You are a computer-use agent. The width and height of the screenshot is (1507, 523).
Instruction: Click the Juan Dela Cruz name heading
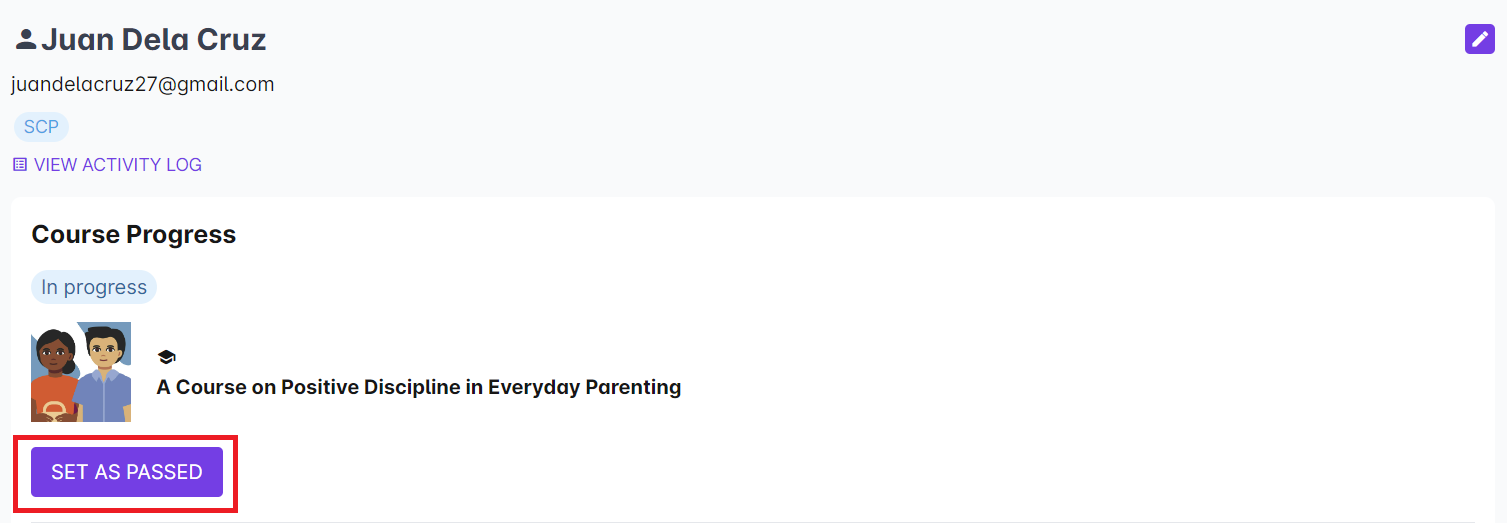point(153,40)
